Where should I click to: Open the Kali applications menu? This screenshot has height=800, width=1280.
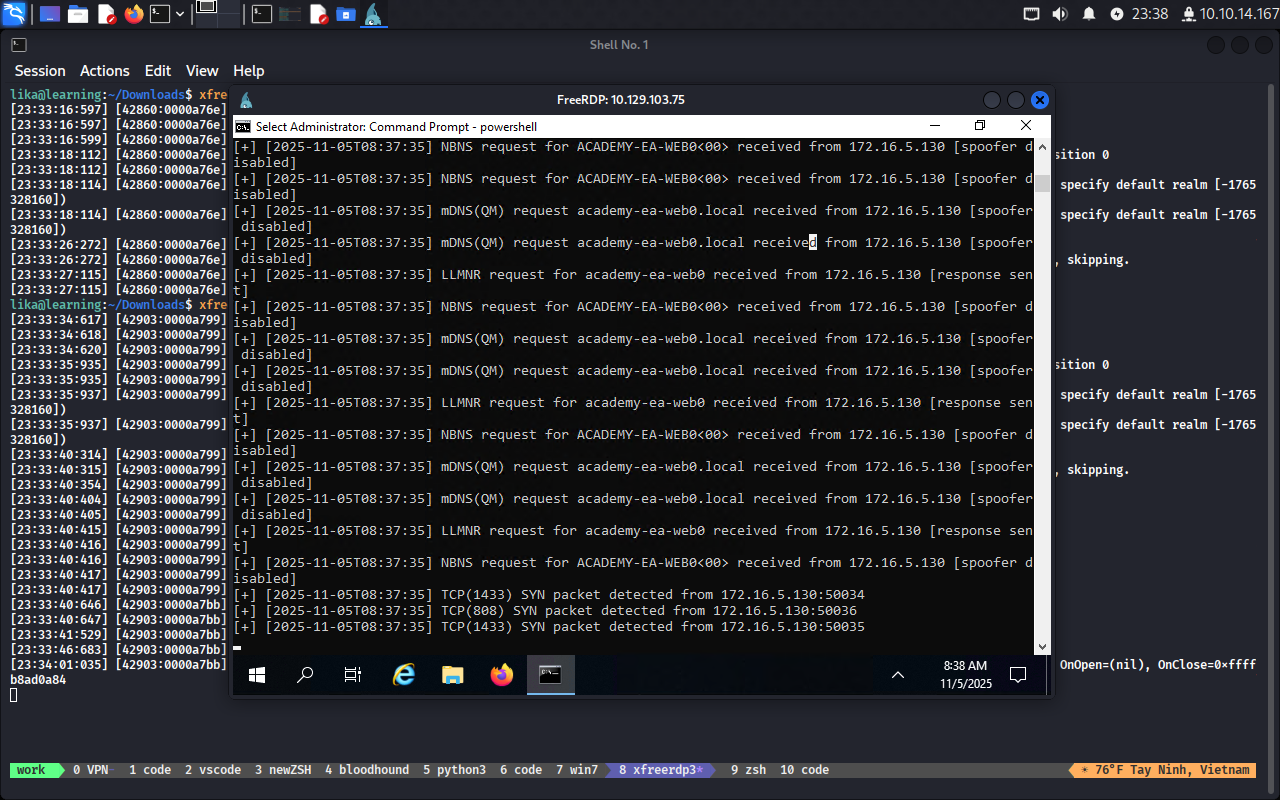pos(14,14)
